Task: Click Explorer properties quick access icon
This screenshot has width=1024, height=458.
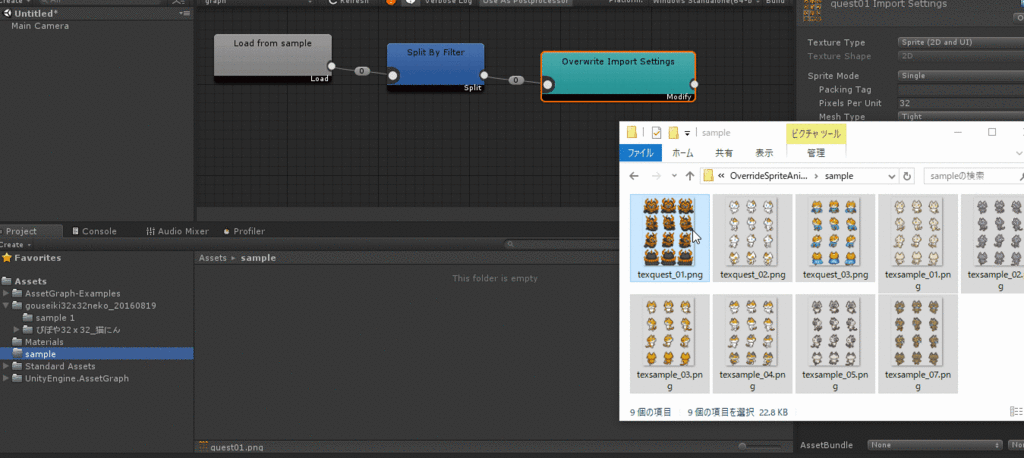Action: click(656, 133)
